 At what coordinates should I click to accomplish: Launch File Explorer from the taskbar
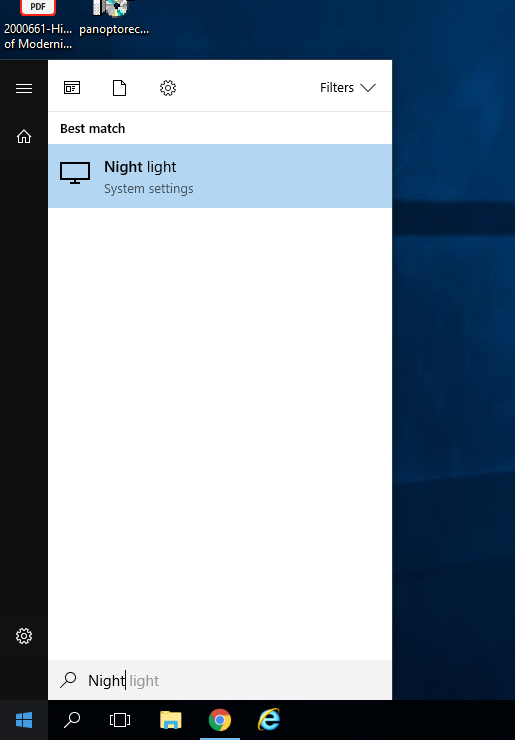(x=170, y=720)
